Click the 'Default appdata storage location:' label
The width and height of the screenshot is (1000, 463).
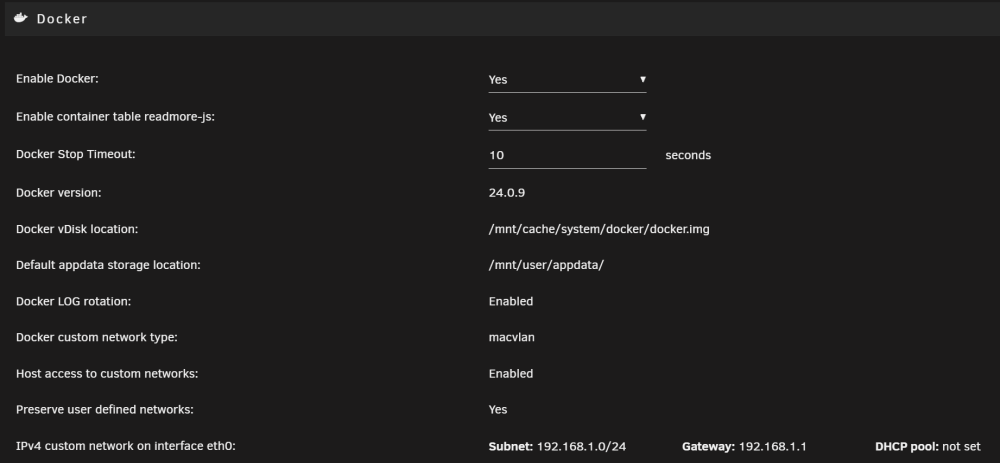coord(108,265)
